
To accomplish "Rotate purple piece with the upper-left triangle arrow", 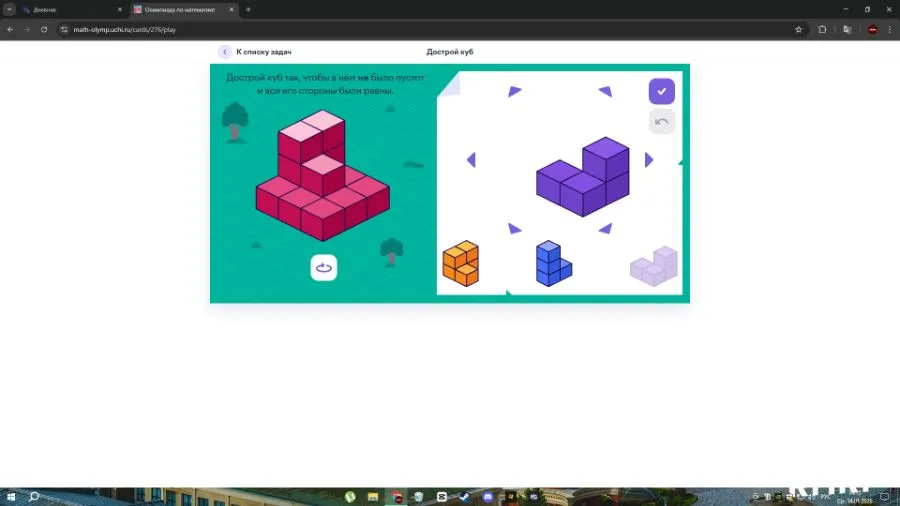I will click(x=514, y=91).
